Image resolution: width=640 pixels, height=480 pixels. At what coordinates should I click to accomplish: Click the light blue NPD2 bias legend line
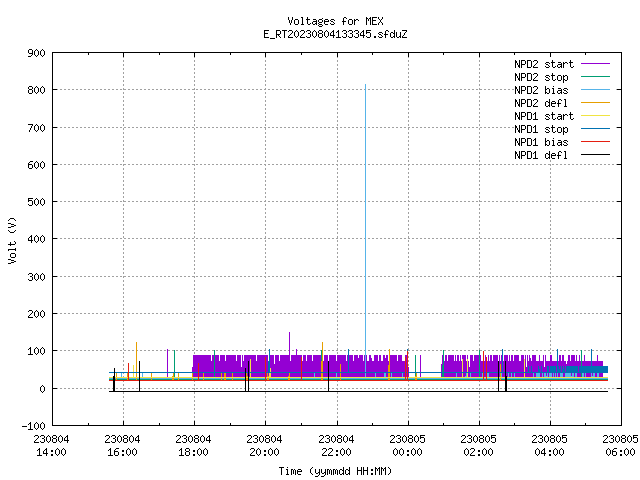click(x=596, y=90)
